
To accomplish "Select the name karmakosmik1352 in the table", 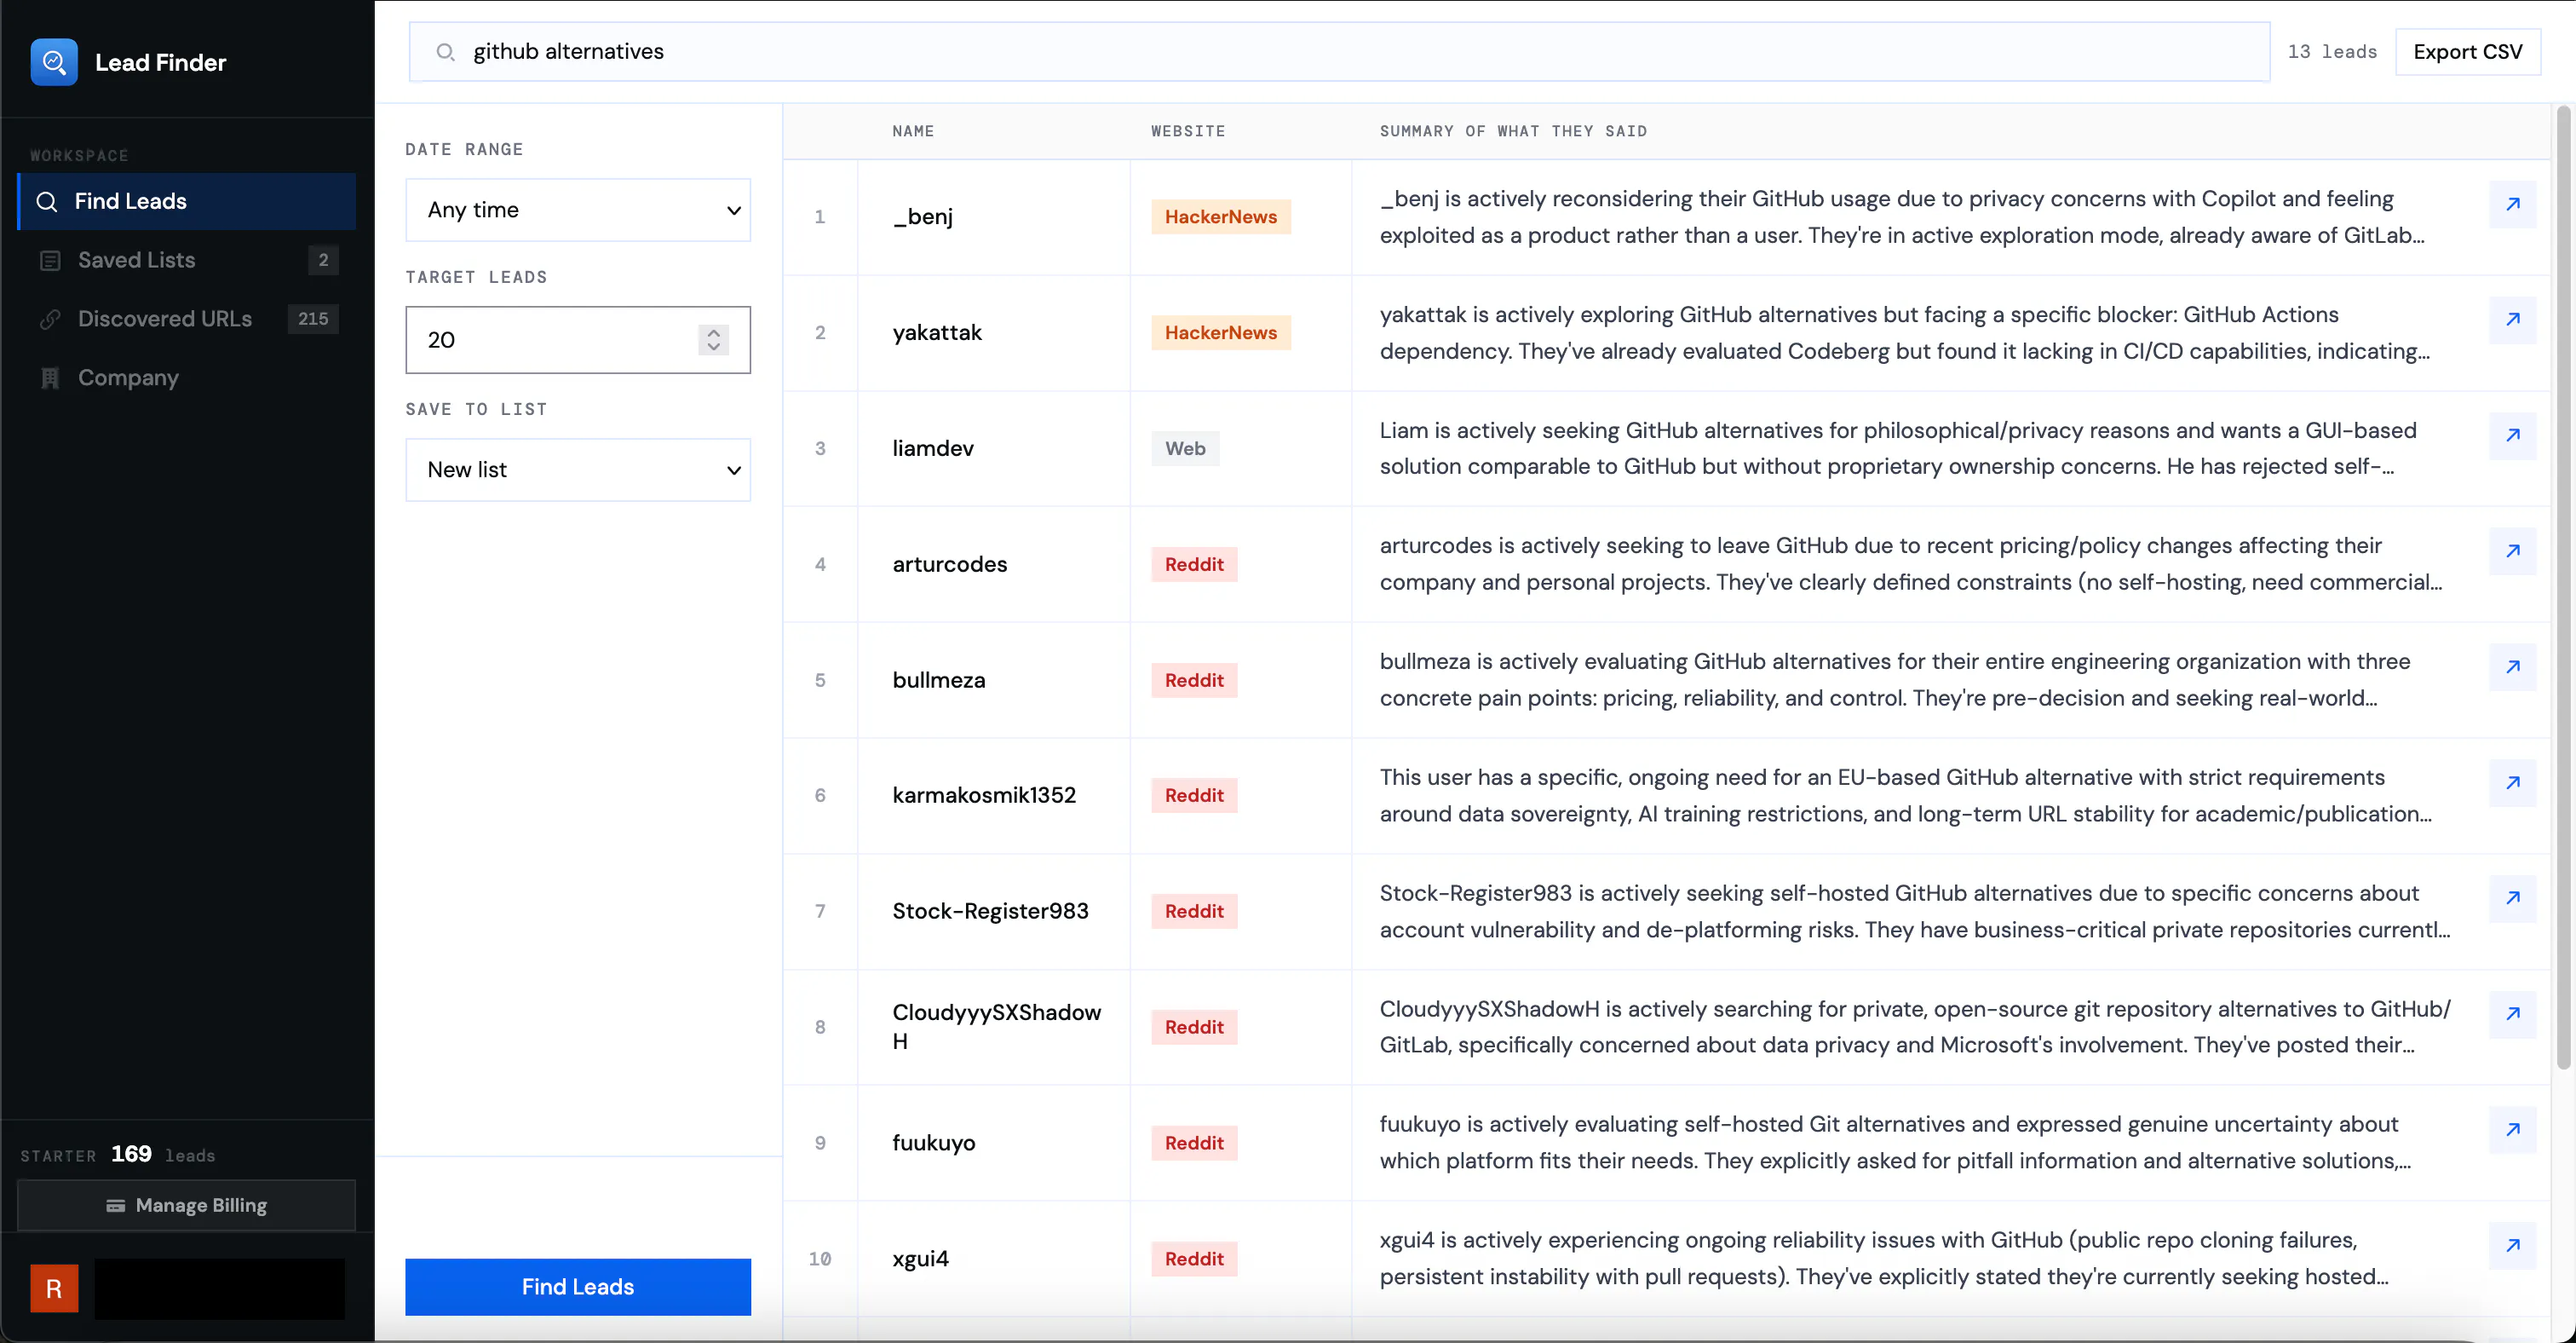I will coord(984,796).
